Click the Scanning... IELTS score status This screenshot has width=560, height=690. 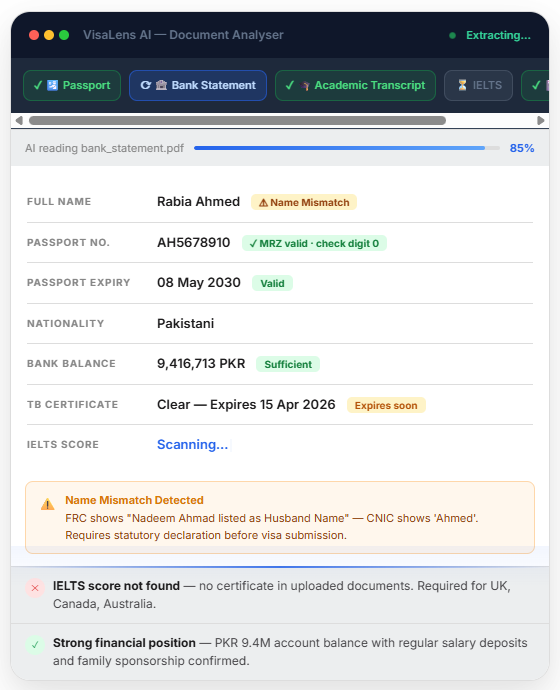point(193,444)
